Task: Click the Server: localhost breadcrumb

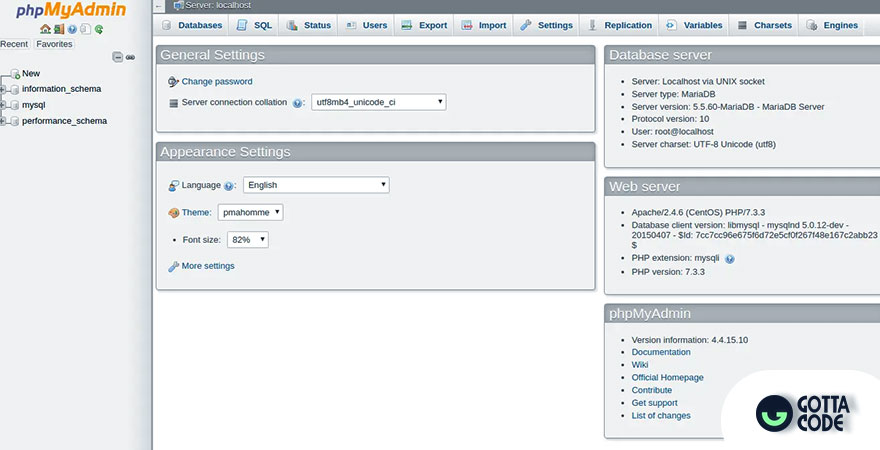Action: (x=218, y=6)
